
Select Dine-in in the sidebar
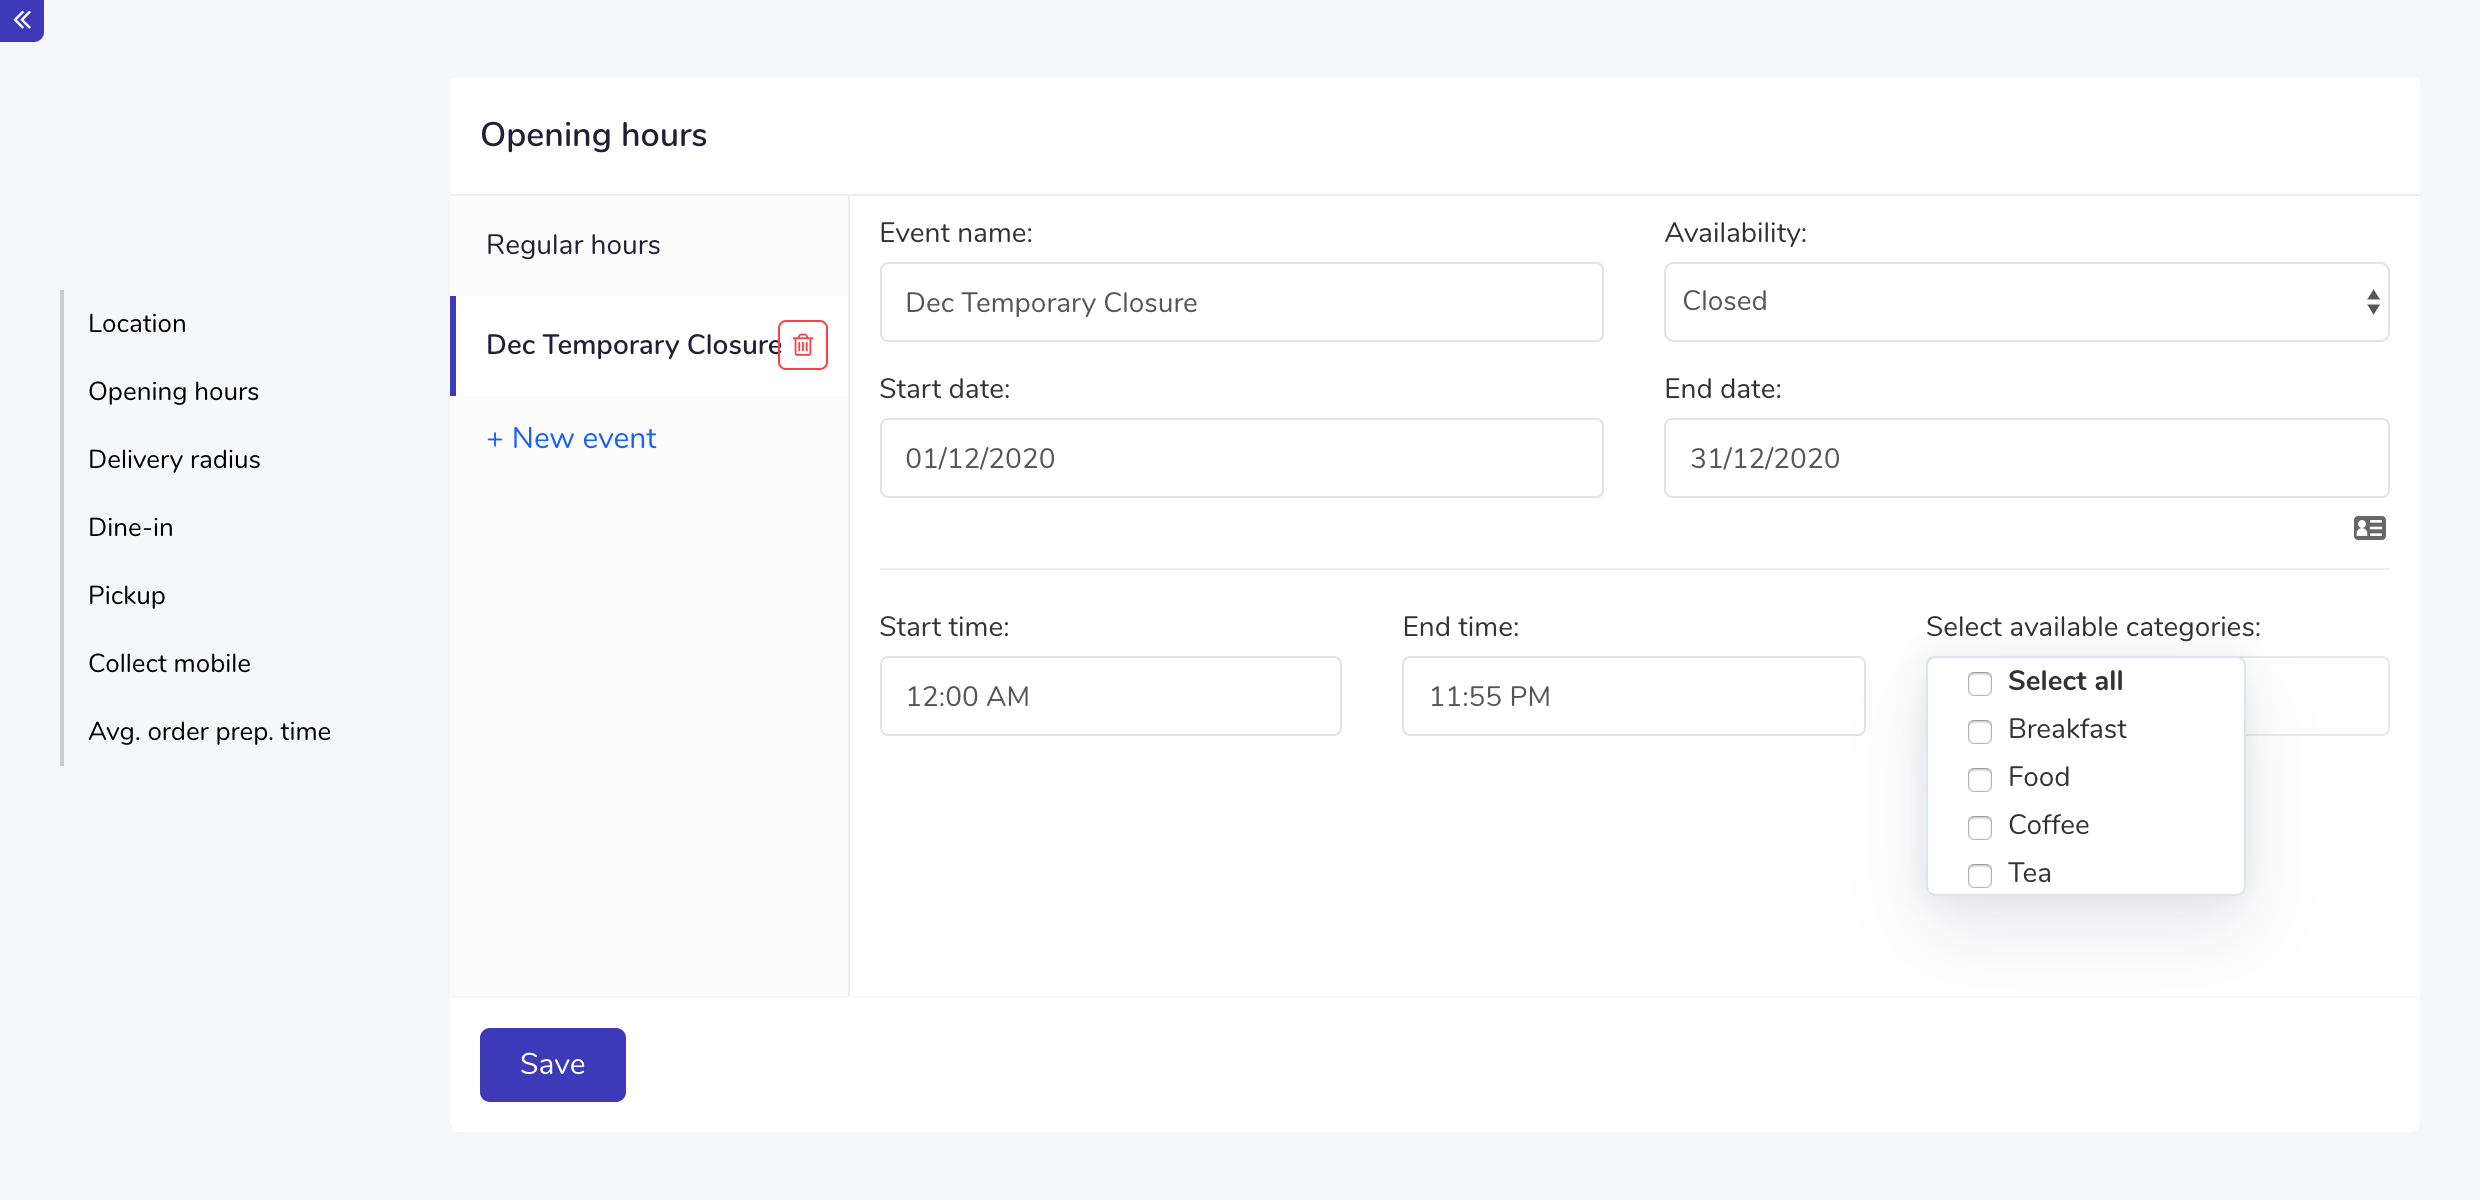click(131, 527)
